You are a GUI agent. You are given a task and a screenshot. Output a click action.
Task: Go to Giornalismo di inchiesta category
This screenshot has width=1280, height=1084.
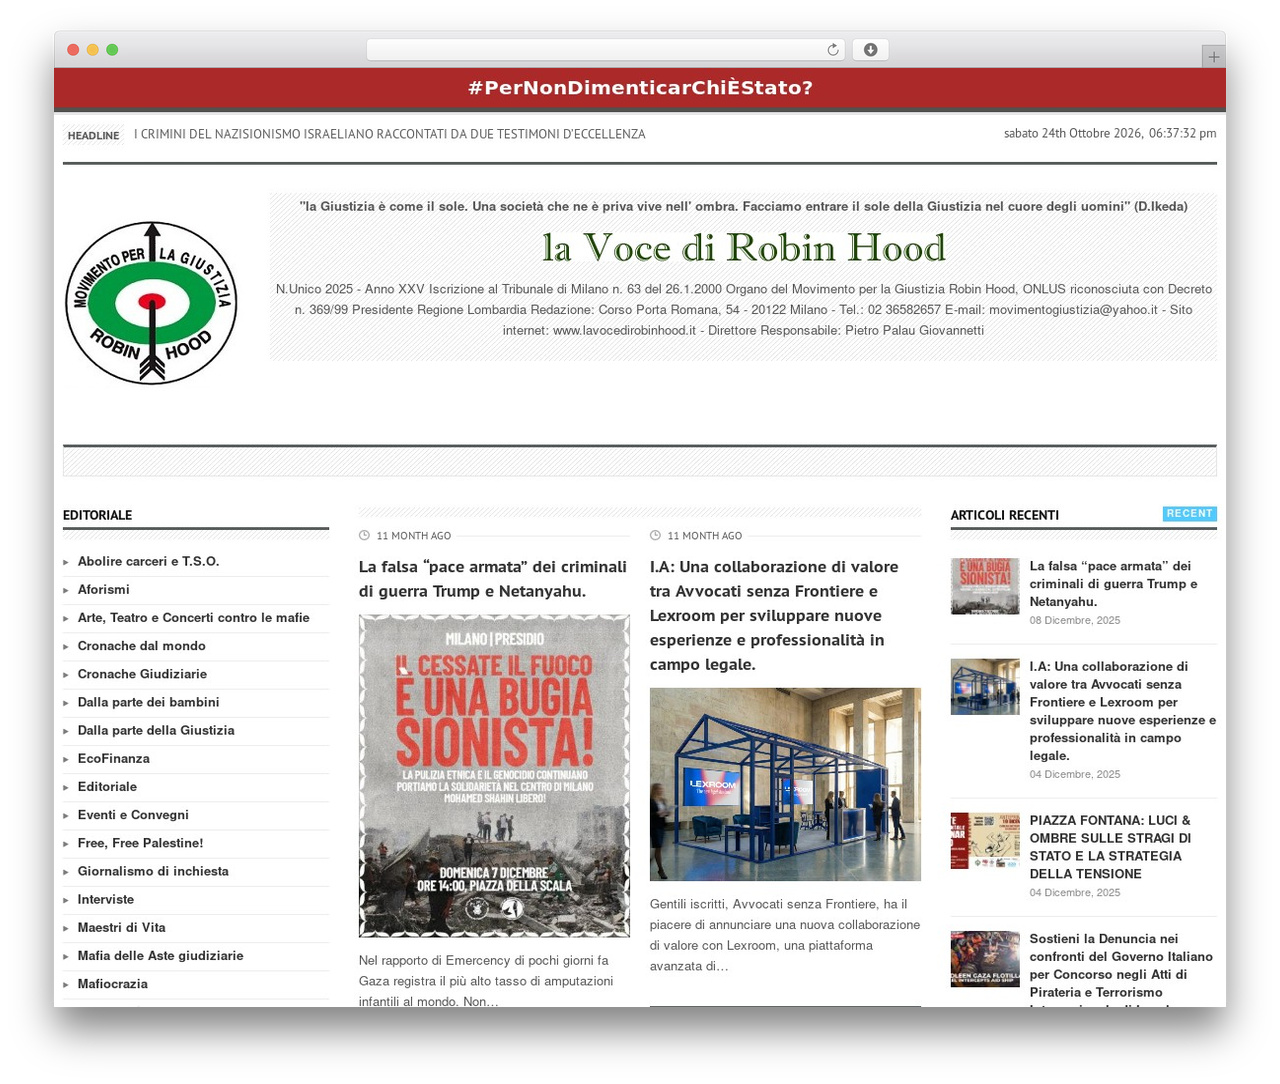[x=153, y=871]
